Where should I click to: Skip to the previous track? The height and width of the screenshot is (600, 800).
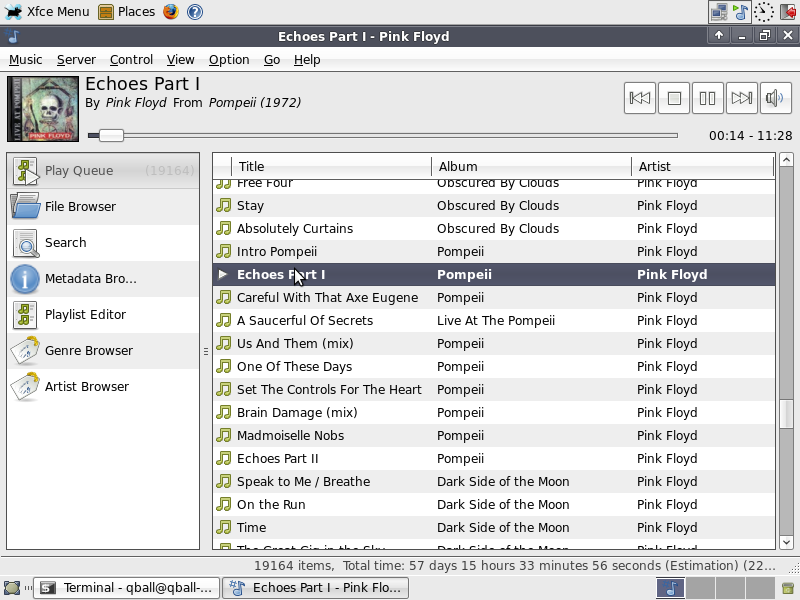[x=639, y=98]
